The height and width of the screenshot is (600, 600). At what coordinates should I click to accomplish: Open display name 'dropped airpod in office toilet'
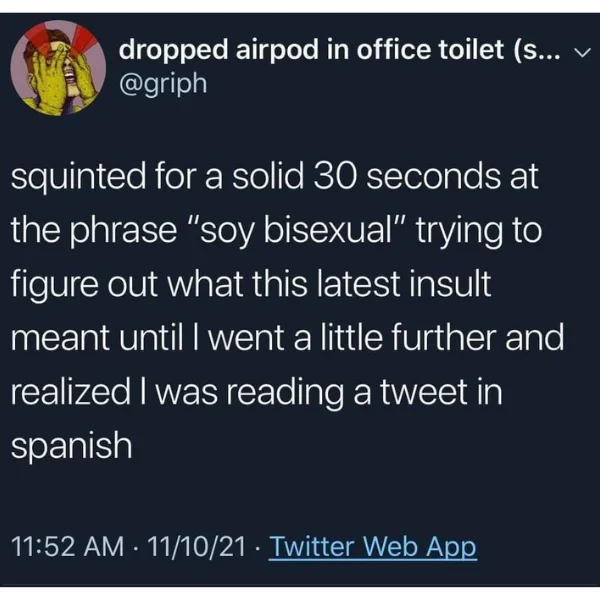click(311, 50)
